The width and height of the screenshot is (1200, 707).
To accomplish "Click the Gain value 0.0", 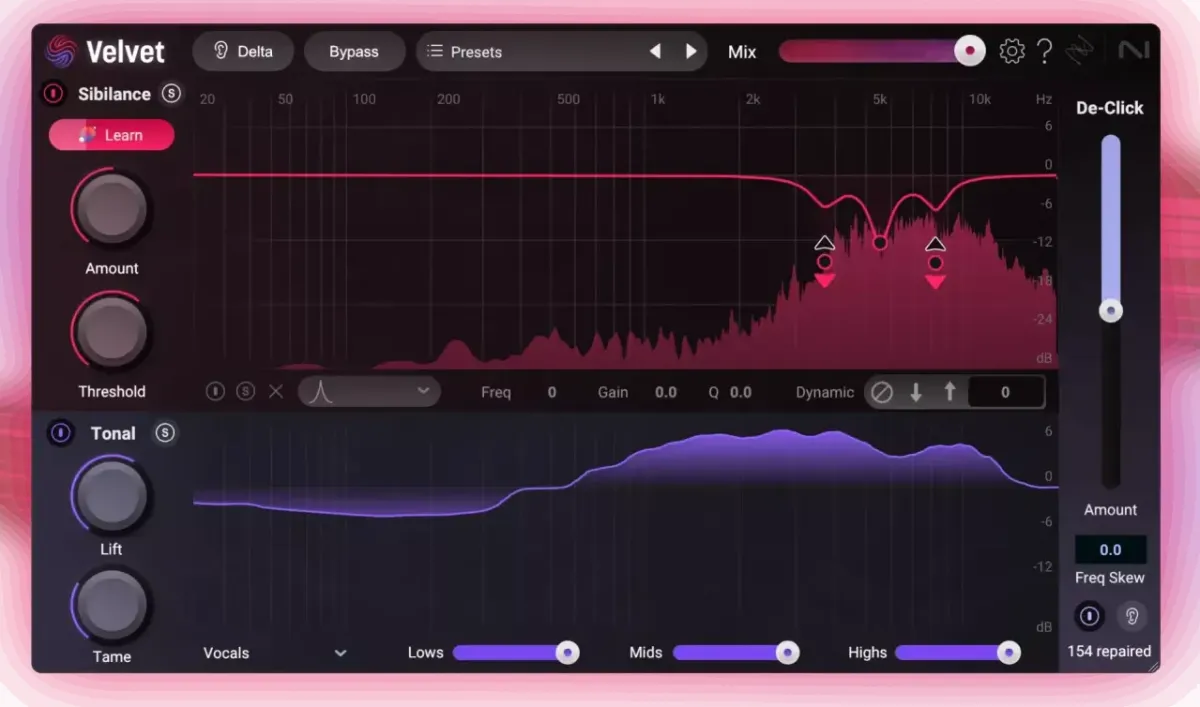I will click(x=666, y=392).
